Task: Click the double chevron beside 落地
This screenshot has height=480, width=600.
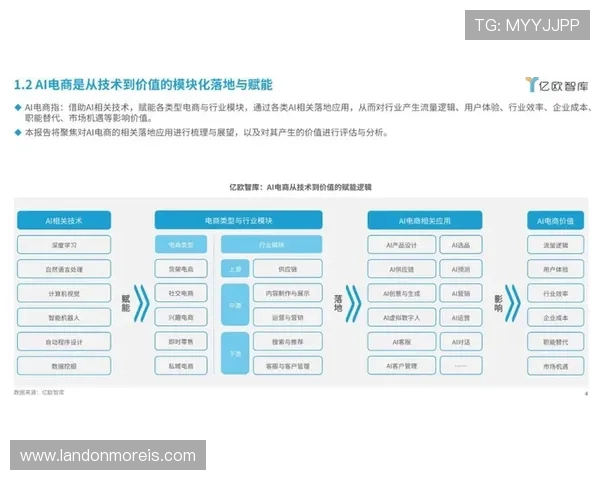Action: click(x=354, y=303)
